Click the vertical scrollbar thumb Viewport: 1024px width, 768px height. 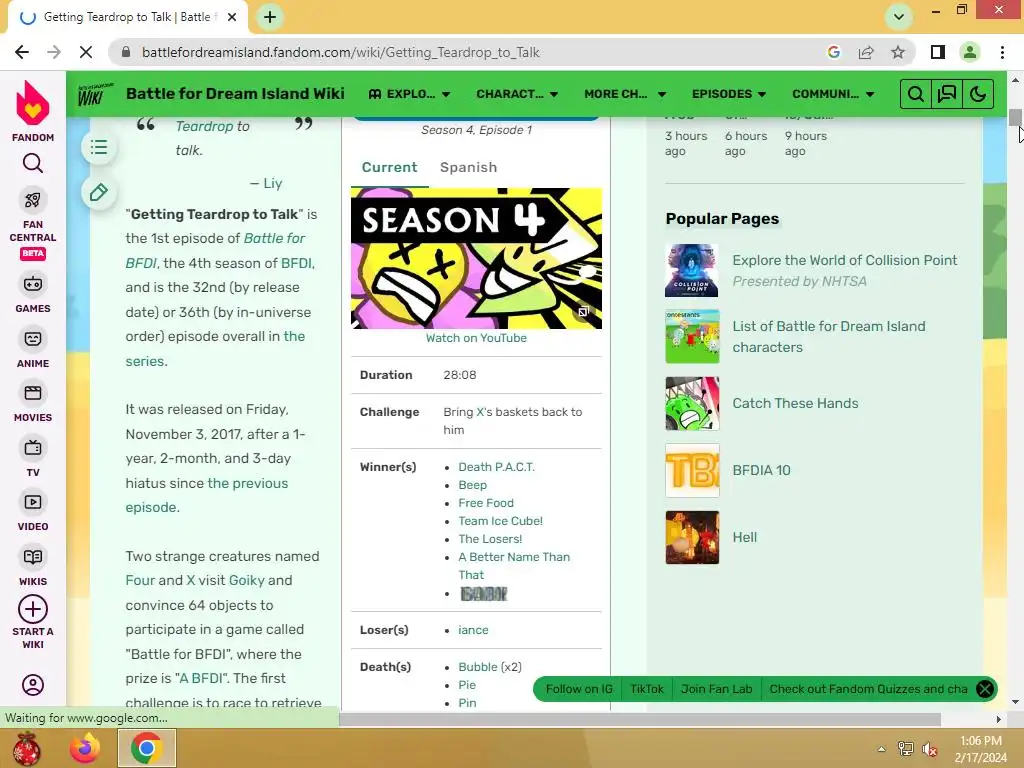click(1015, 118)
